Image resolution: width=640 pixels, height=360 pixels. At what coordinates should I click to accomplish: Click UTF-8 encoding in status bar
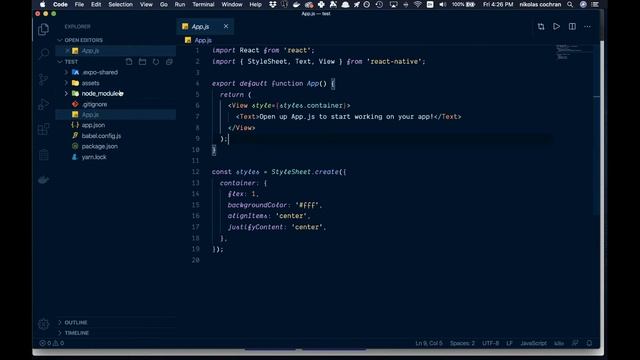click(490, 343)
